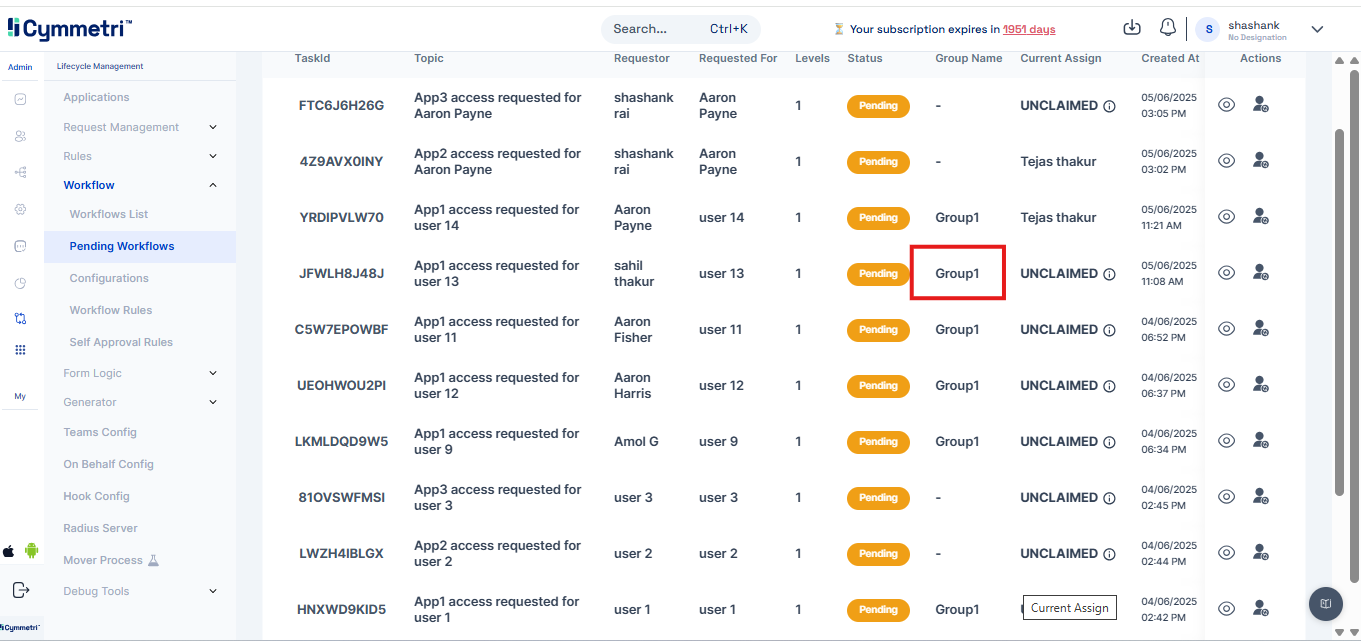The image size is (1361, 641).
Task: Click the assign user icon for FTC6J6H26G
Action: 1260,105
